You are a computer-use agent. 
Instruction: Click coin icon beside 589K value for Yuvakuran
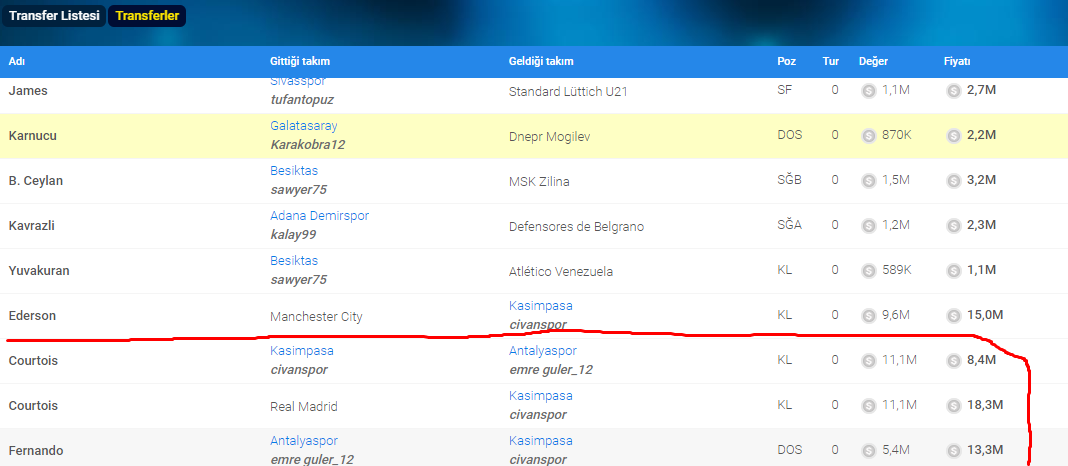868,270
